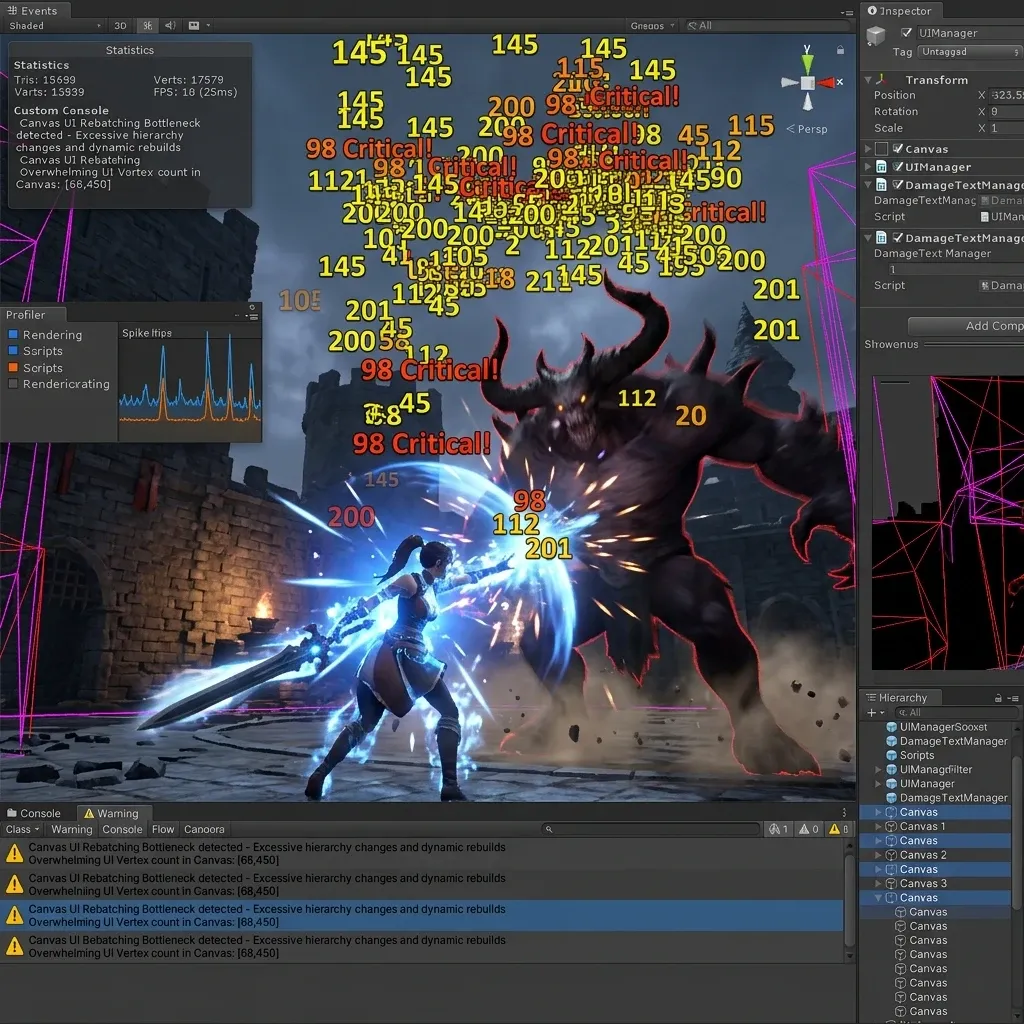
Task: Switch to the Events tab
Action: click(33, 10)
